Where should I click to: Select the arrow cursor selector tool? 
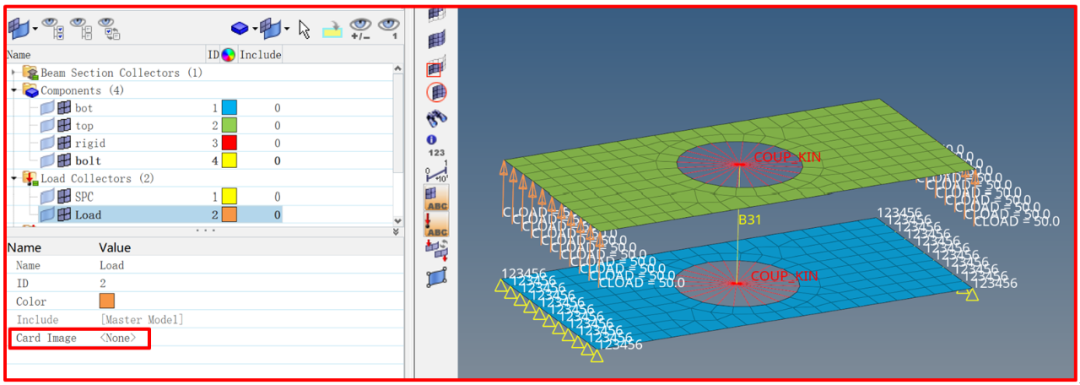pos(304,29)
